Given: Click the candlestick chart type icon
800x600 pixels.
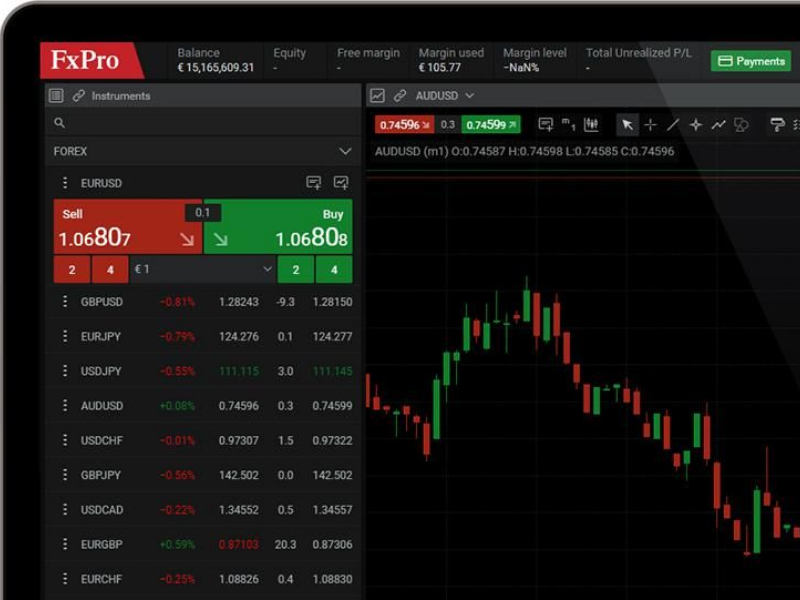Looking at the screenshot, I should click(591, 125).
